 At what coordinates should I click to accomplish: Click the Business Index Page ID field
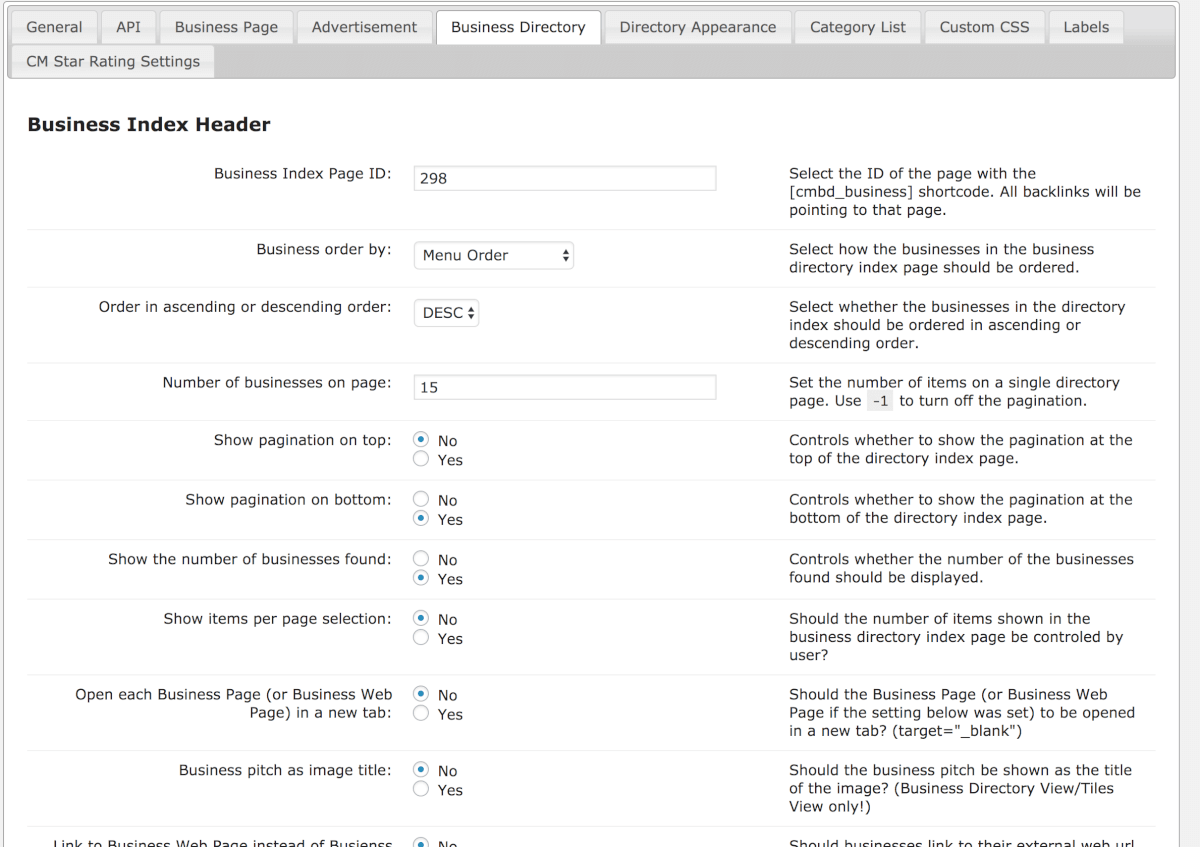[x=565, y=178]
